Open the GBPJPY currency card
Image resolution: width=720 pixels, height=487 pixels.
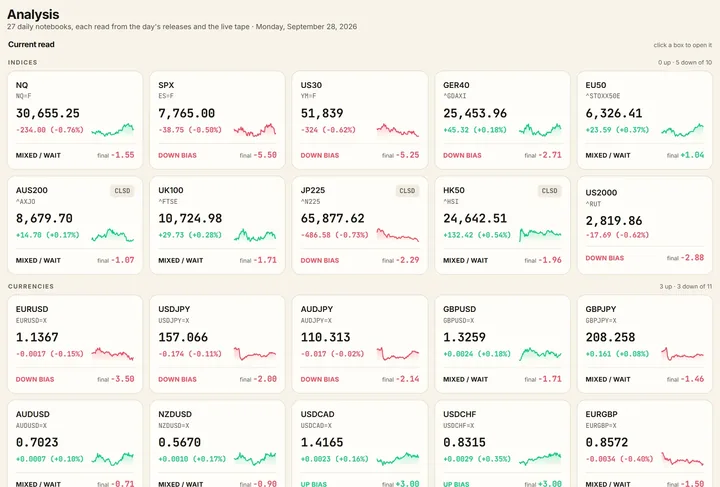(x=645, y=344)
